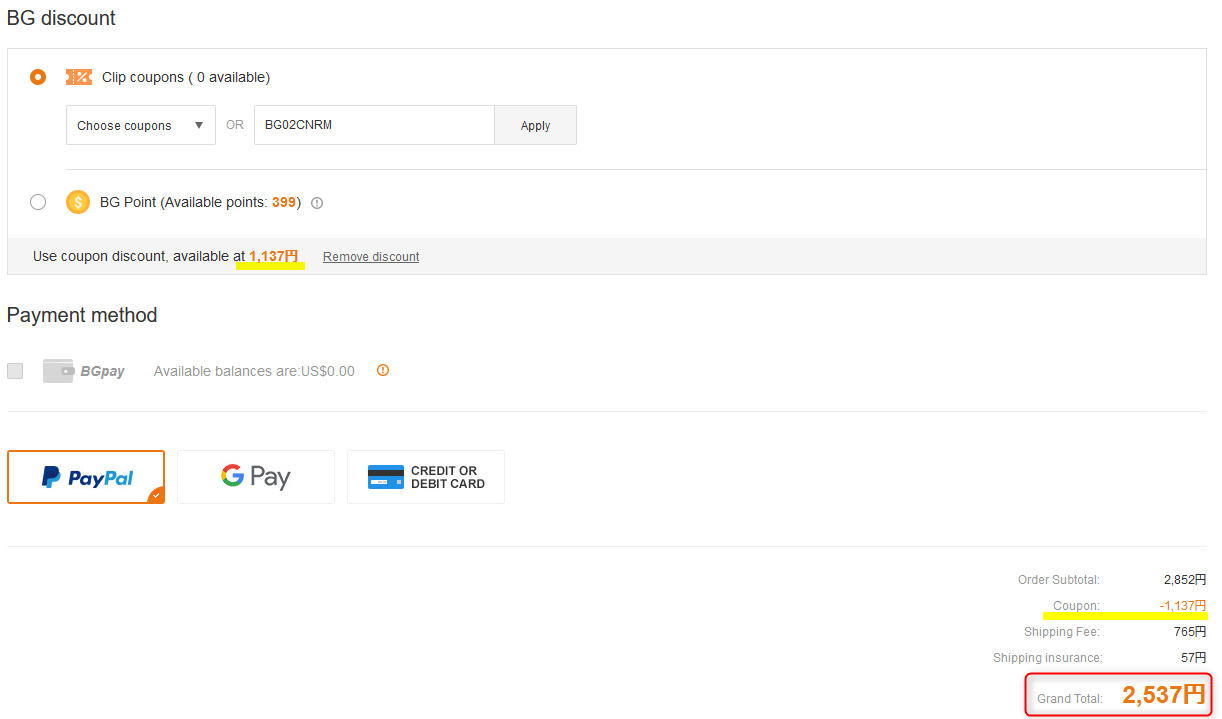This screenshot has width=1222, height=719.
Task: Click the Available balances US$0.00 text
Action: point(254,371)
